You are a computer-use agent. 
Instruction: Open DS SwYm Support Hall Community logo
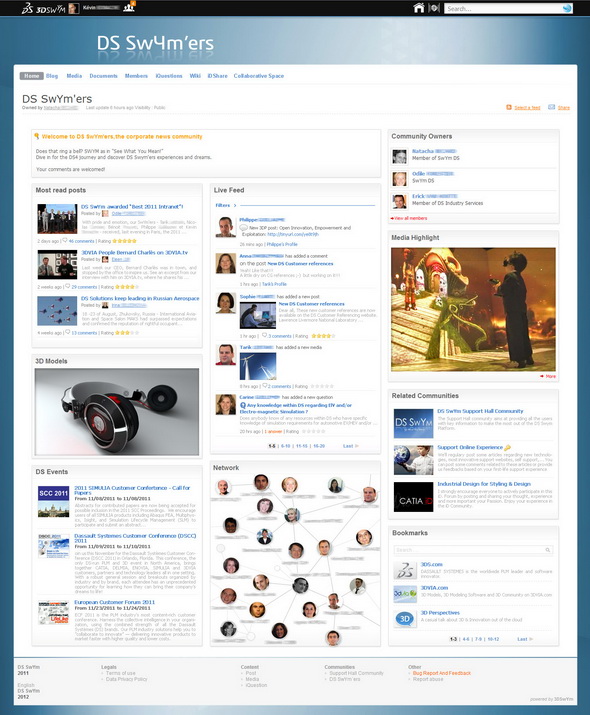[x=414, y=423]
